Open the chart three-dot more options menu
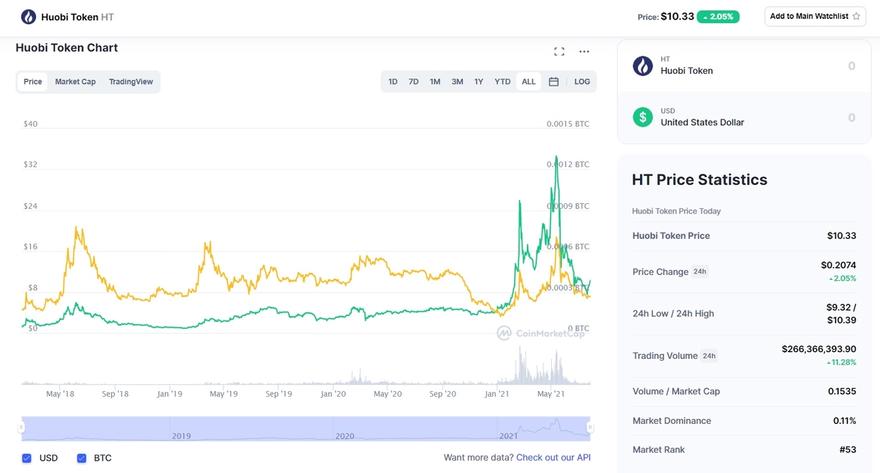Screen dimensions: 880x473 click(x=584, y=52)
